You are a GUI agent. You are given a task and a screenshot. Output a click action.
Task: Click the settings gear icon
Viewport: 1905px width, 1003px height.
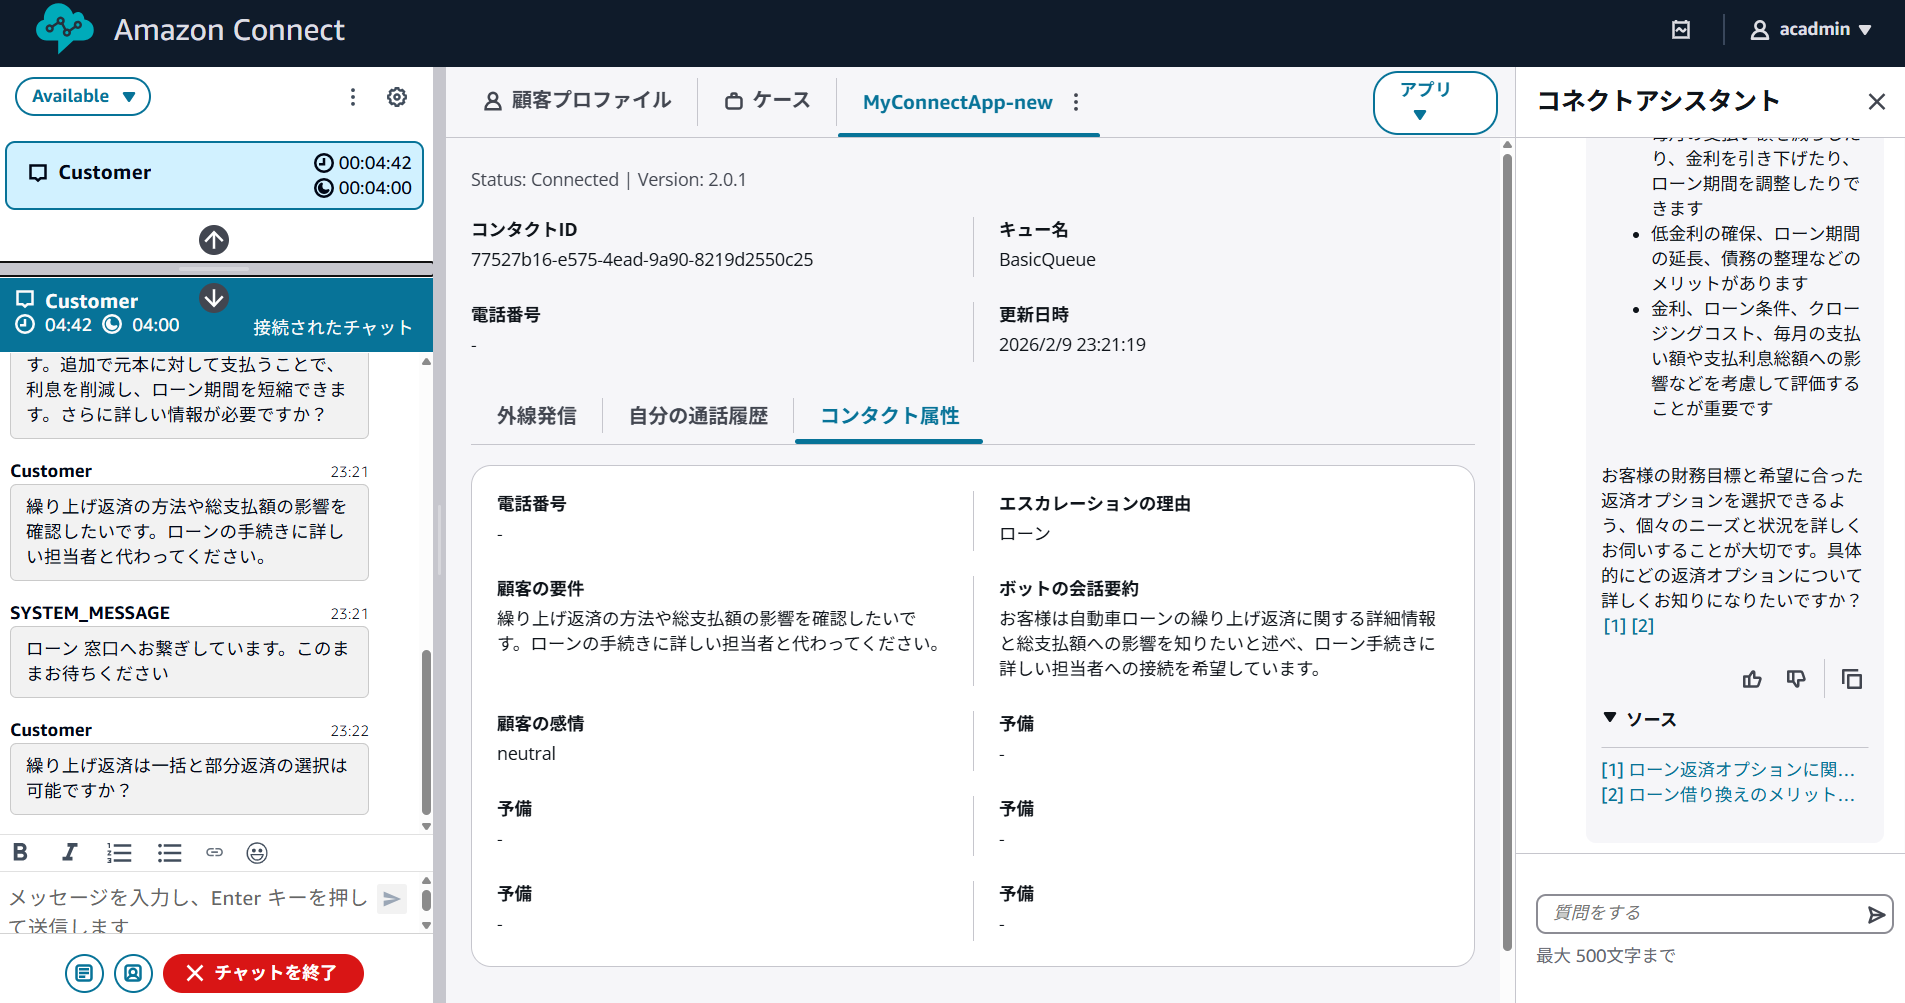pyautogui.click(x=397, y=97)
